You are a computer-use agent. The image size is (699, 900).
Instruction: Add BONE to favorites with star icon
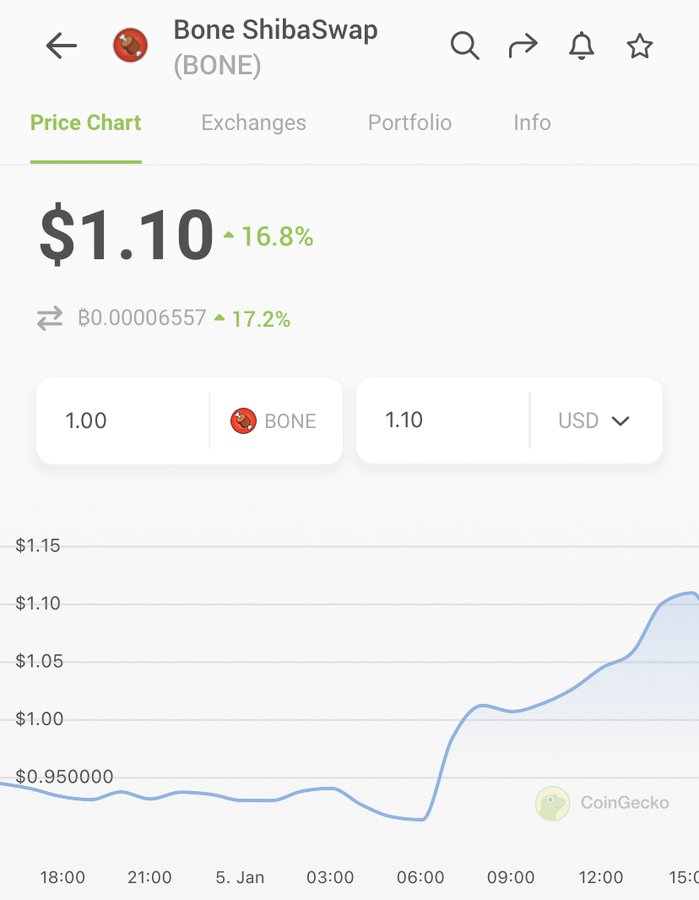tap(639, 46)
